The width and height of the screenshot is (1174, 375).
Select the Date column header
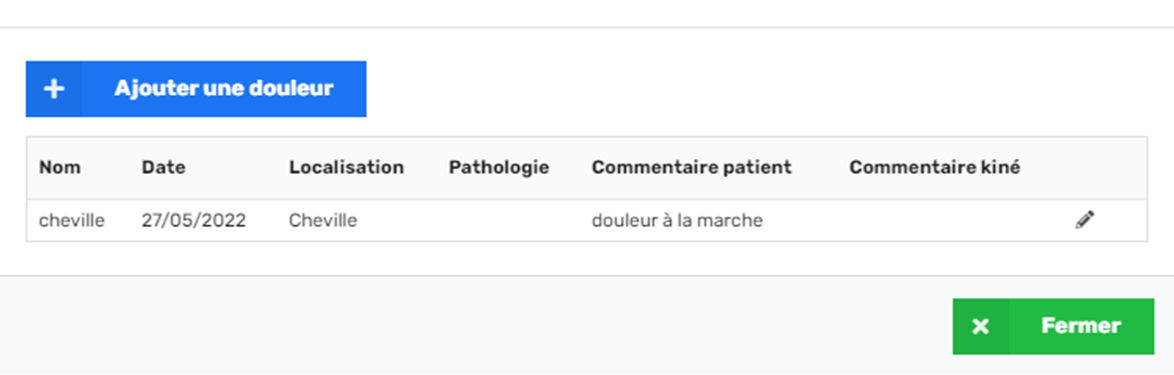pyautogui.click(x=163, y=168)
